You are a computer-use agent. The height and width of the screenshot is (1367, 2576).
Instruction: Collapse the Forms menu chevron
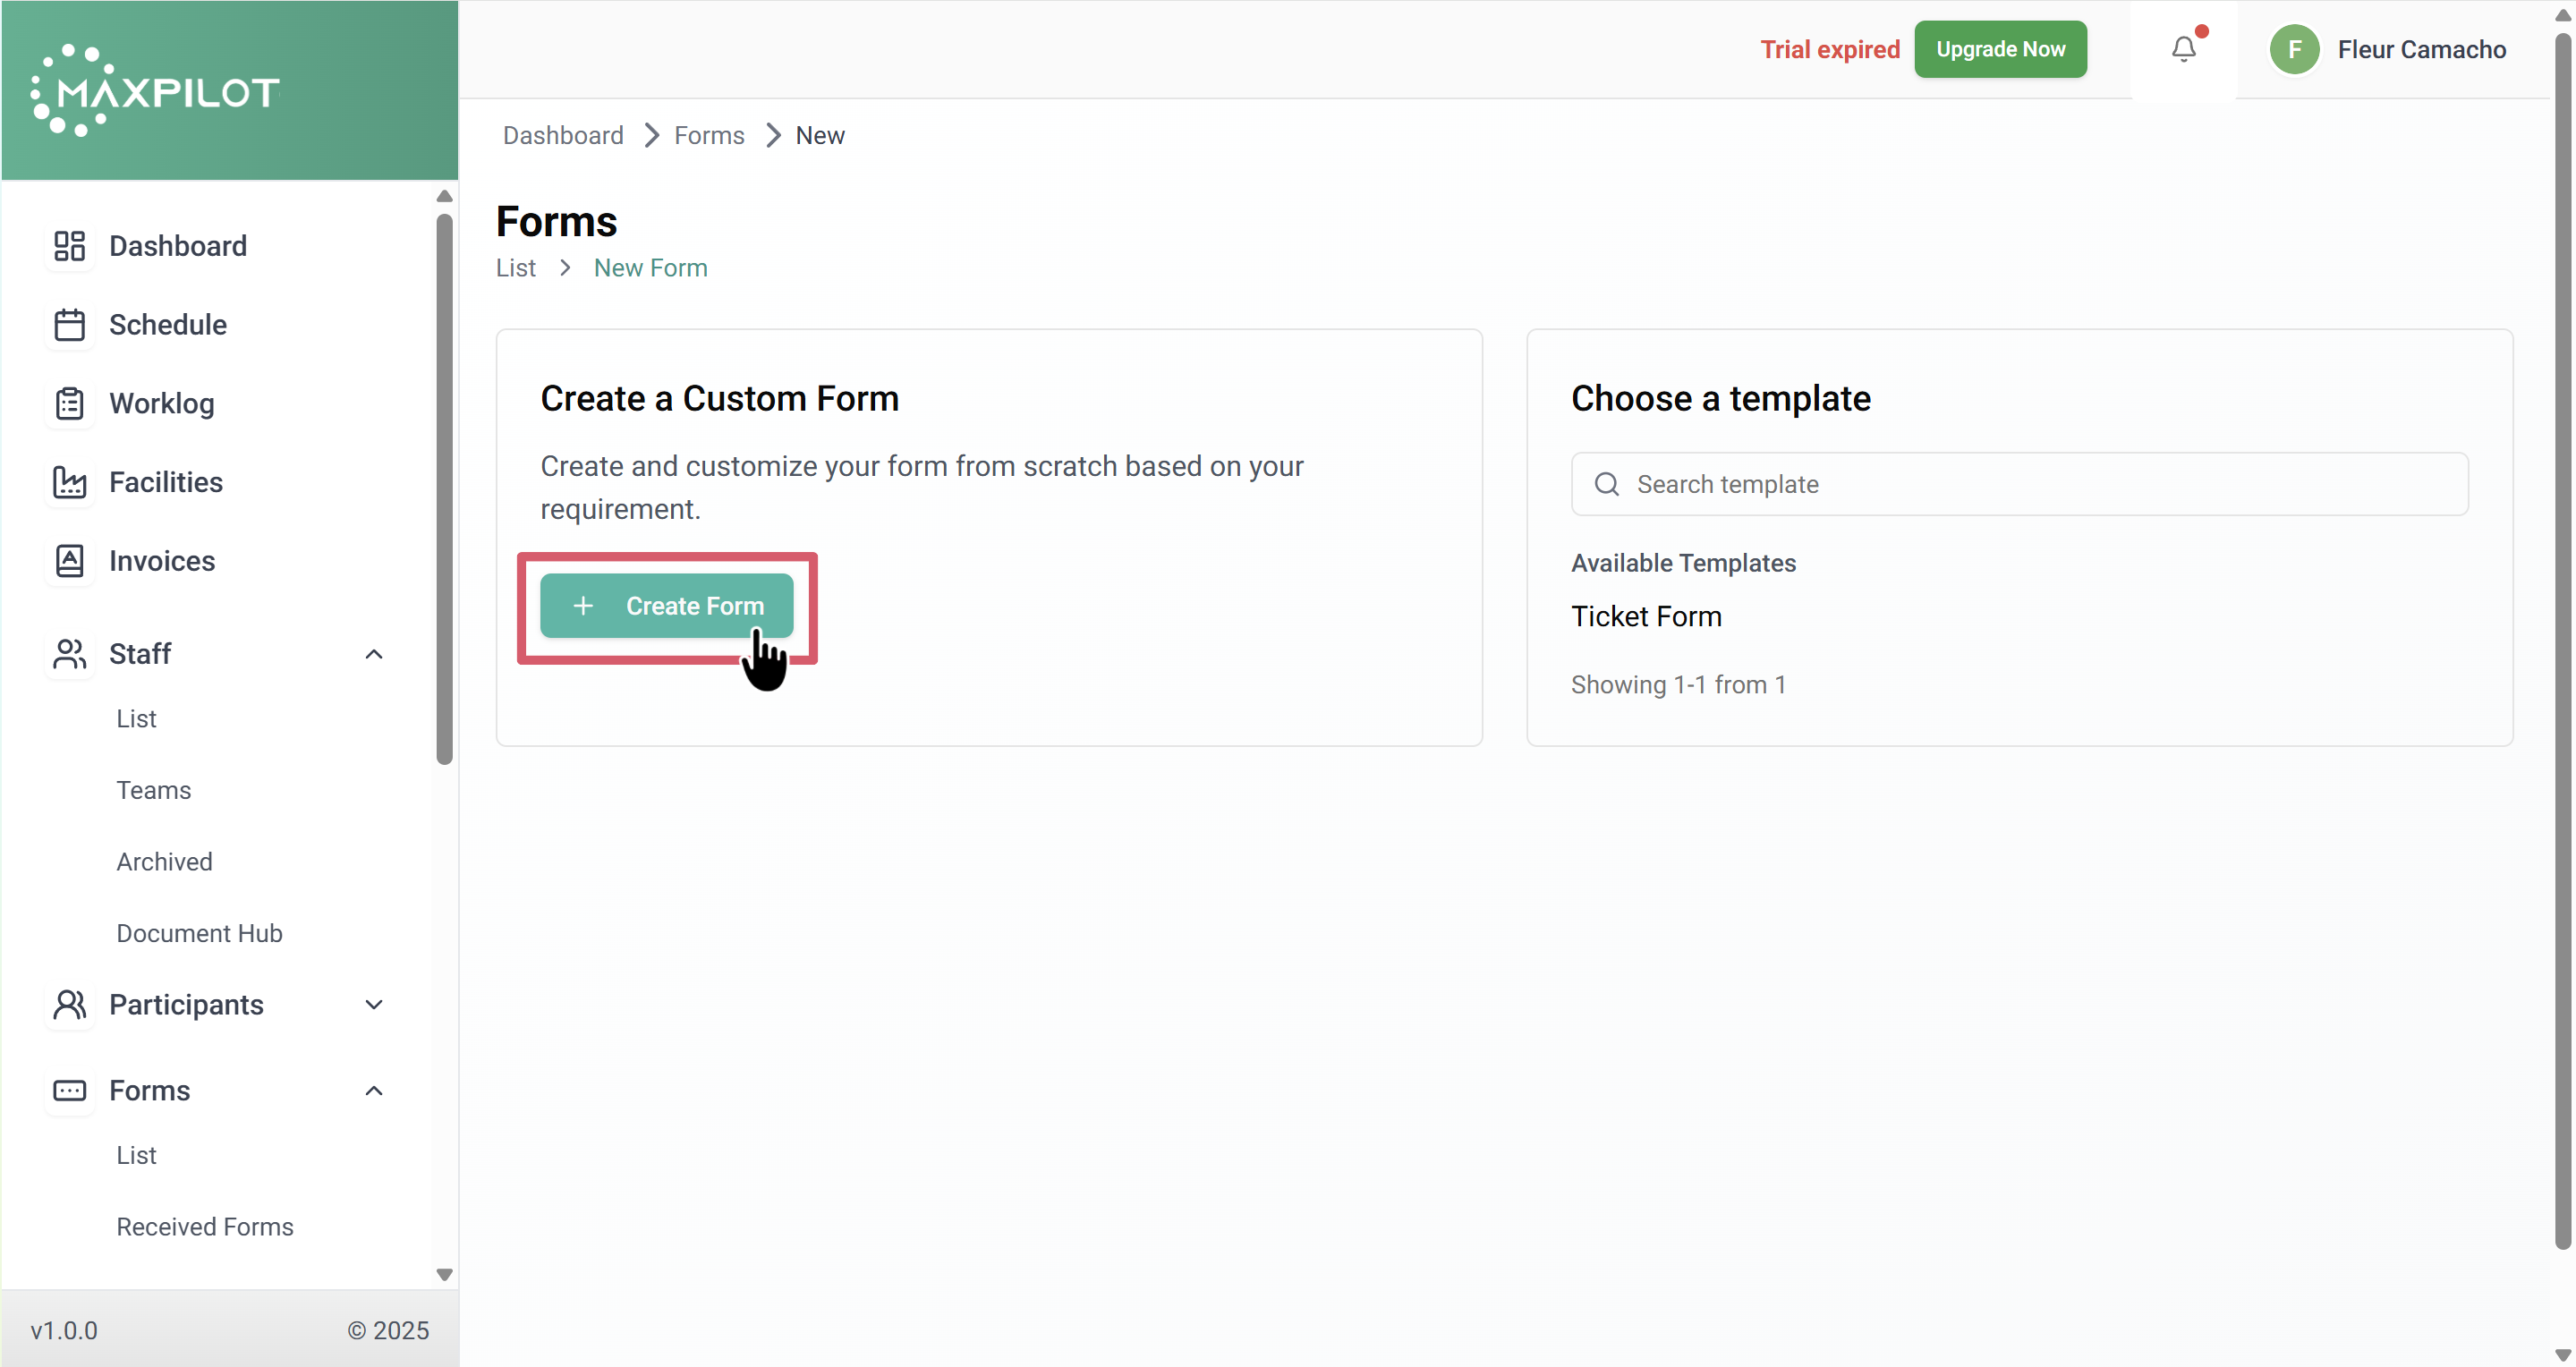[x=374, y=1090]
